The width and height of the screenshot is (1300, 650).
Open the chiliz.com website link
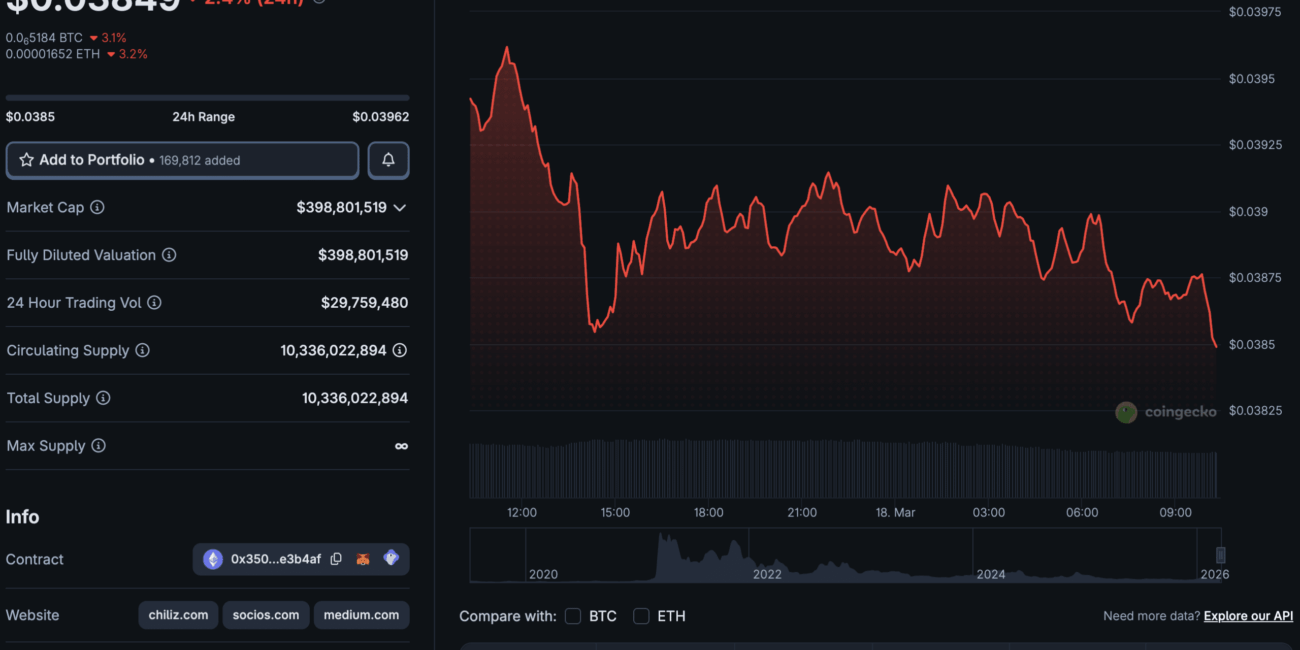point(178,615)
